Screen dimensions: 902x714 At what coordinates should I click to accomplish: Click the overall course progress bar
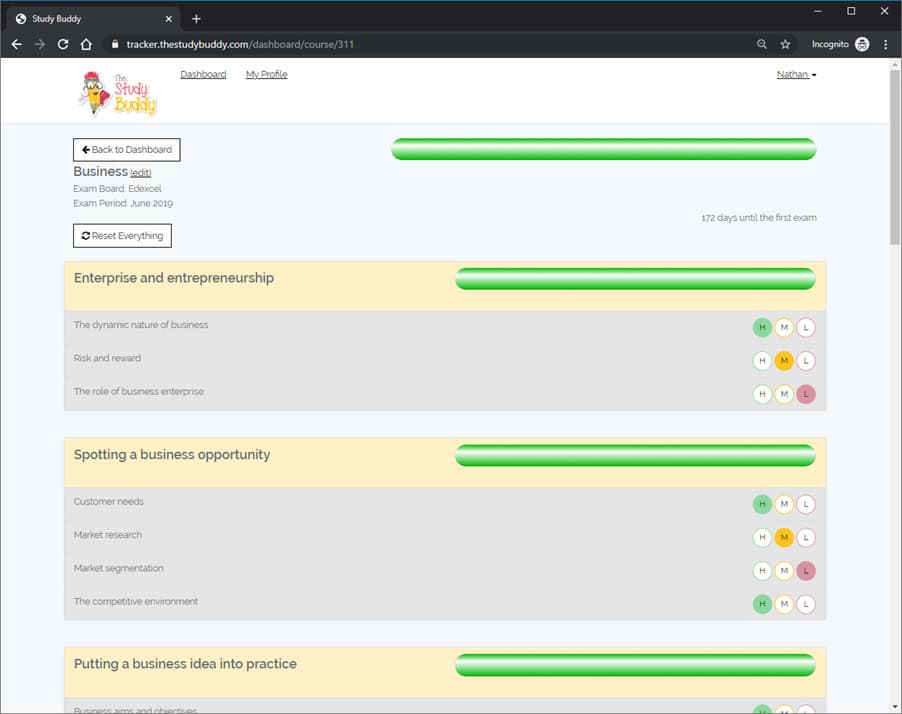coord(603,149)
